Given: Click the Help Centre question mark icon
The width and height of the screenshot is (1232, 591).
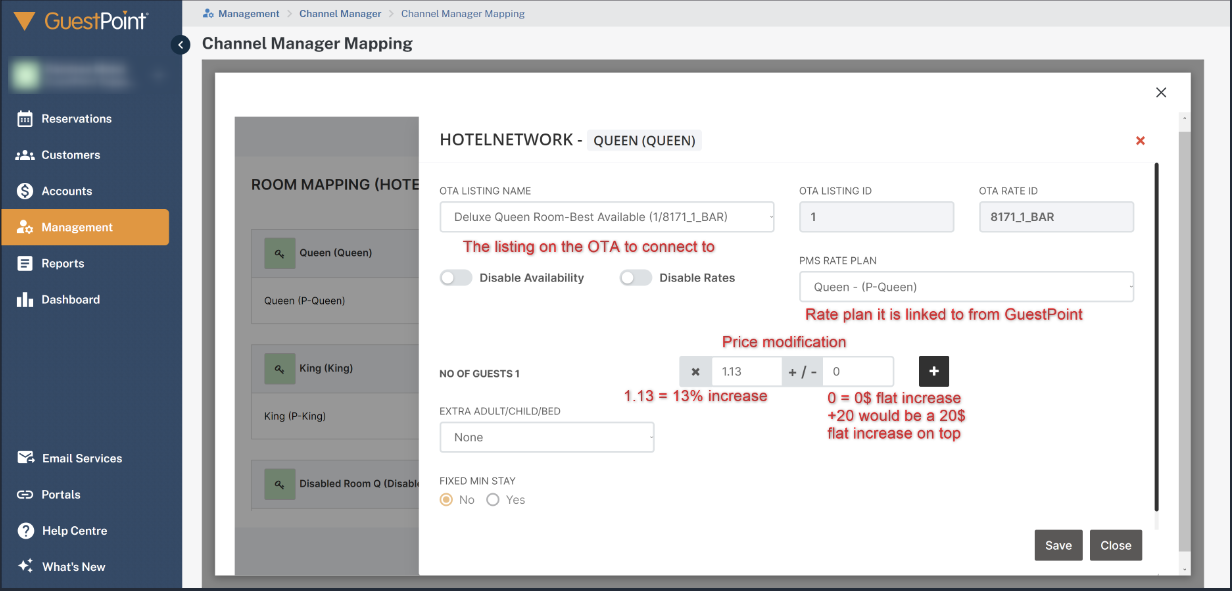Looking at the screenshot, I should 25,530.
